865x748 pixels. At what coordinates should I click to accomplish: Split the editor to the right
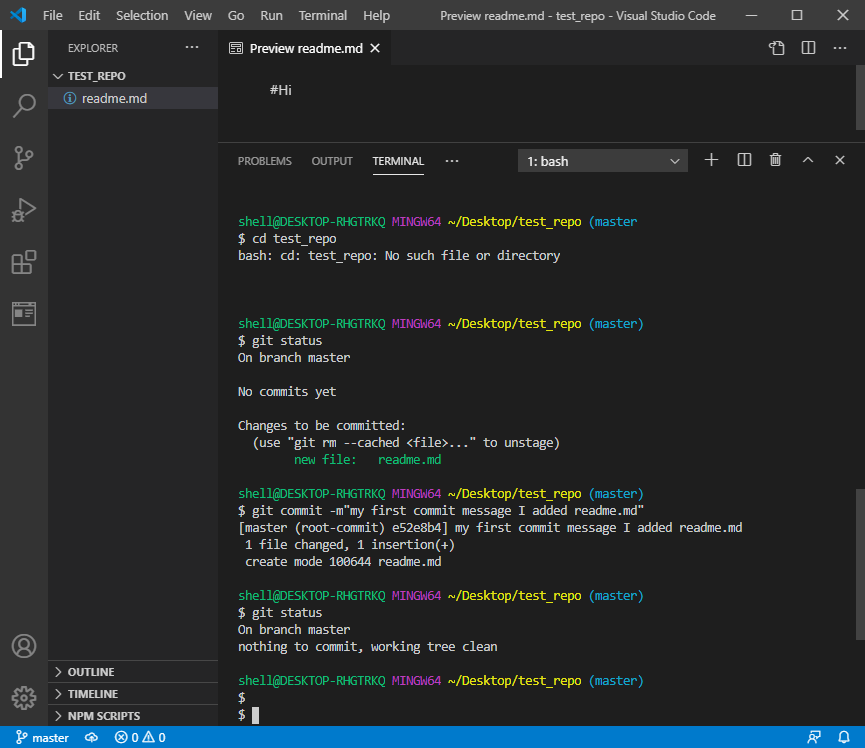tap(808, 48)
